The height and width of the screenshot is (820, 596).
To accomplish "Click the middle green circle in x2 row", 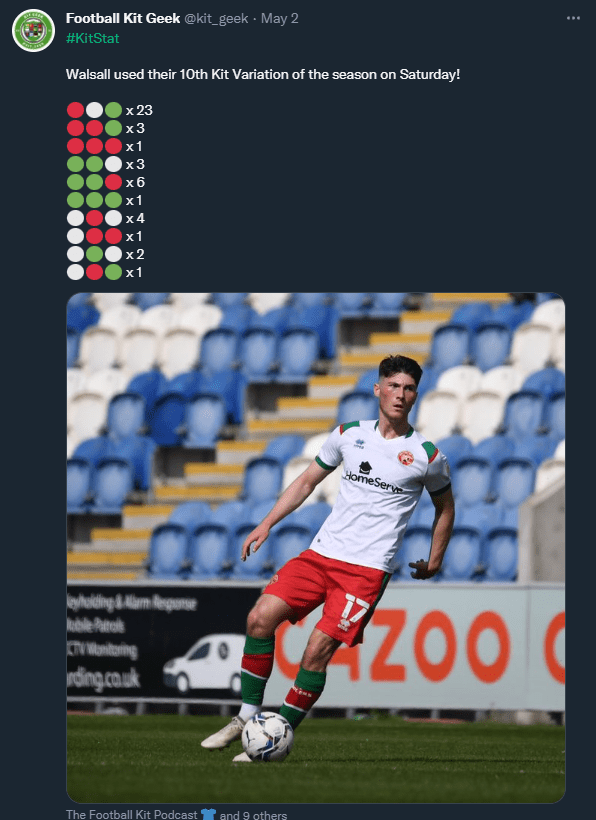I will [95, 254].
